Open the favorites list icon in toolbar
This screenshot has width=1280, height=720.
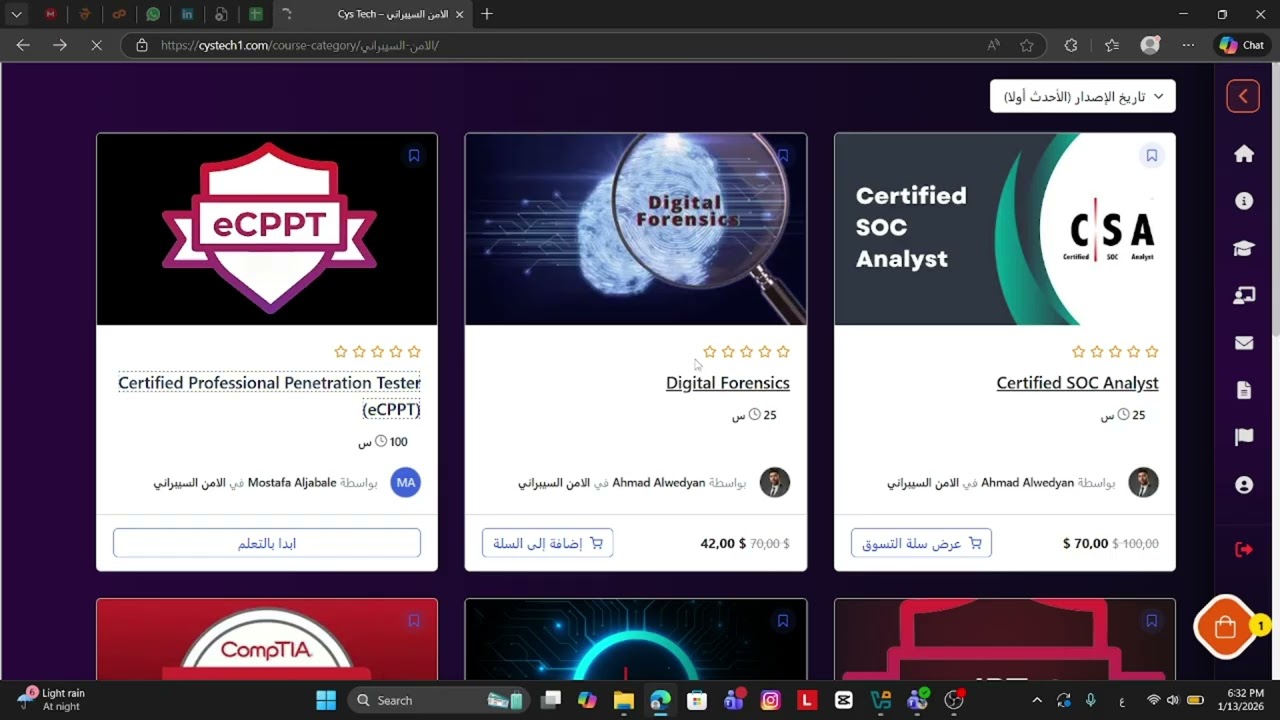1112,45
